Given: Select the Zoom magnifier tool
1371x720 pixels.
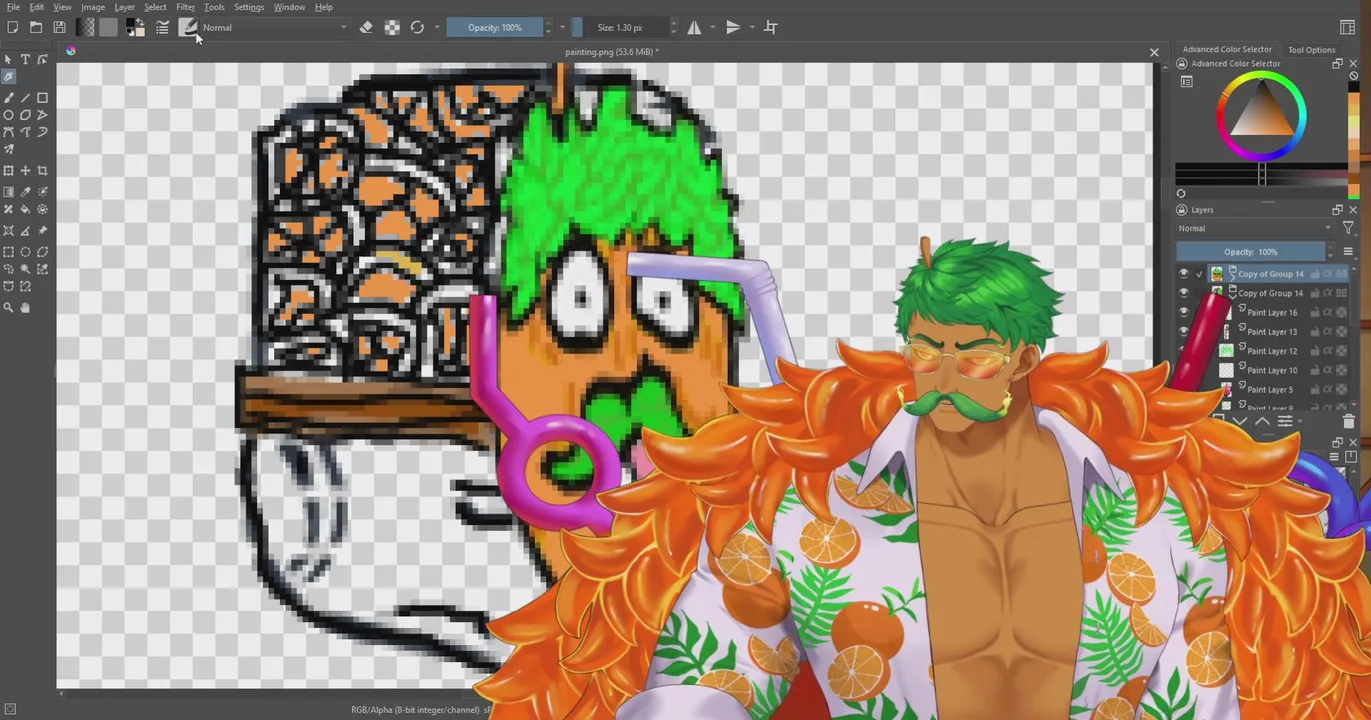Looking at the screenshot, I should 9,308.
